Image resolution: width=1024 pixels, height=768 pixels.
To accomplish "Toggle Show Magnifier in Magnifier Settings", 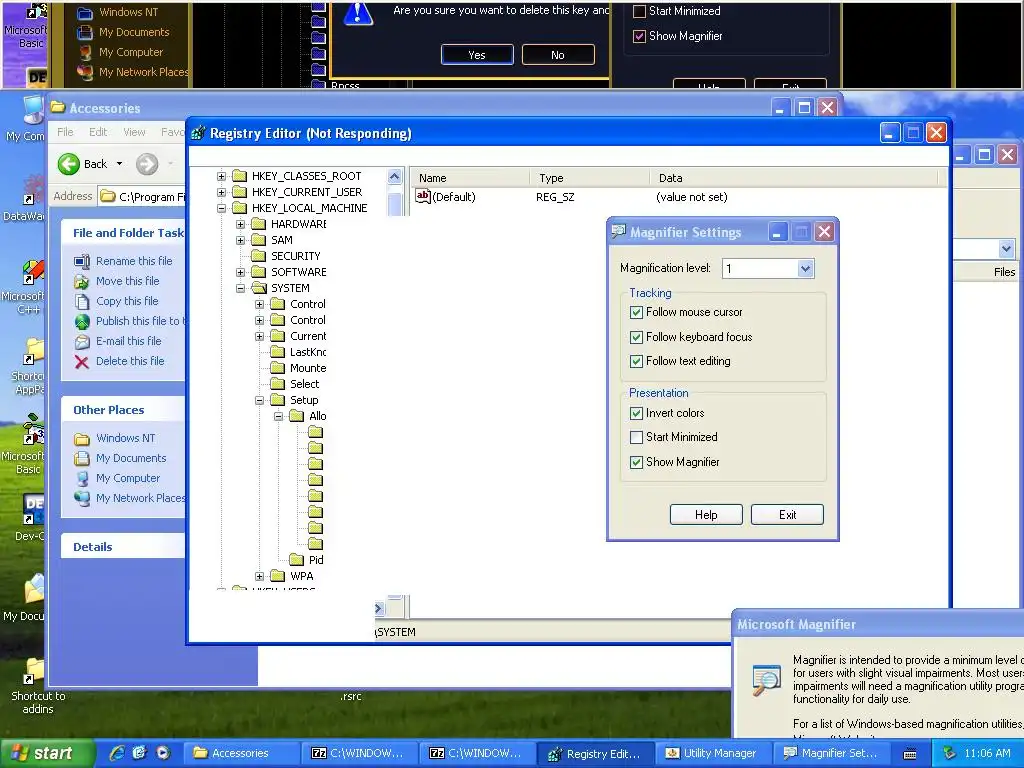I will [x=636, y=462].
